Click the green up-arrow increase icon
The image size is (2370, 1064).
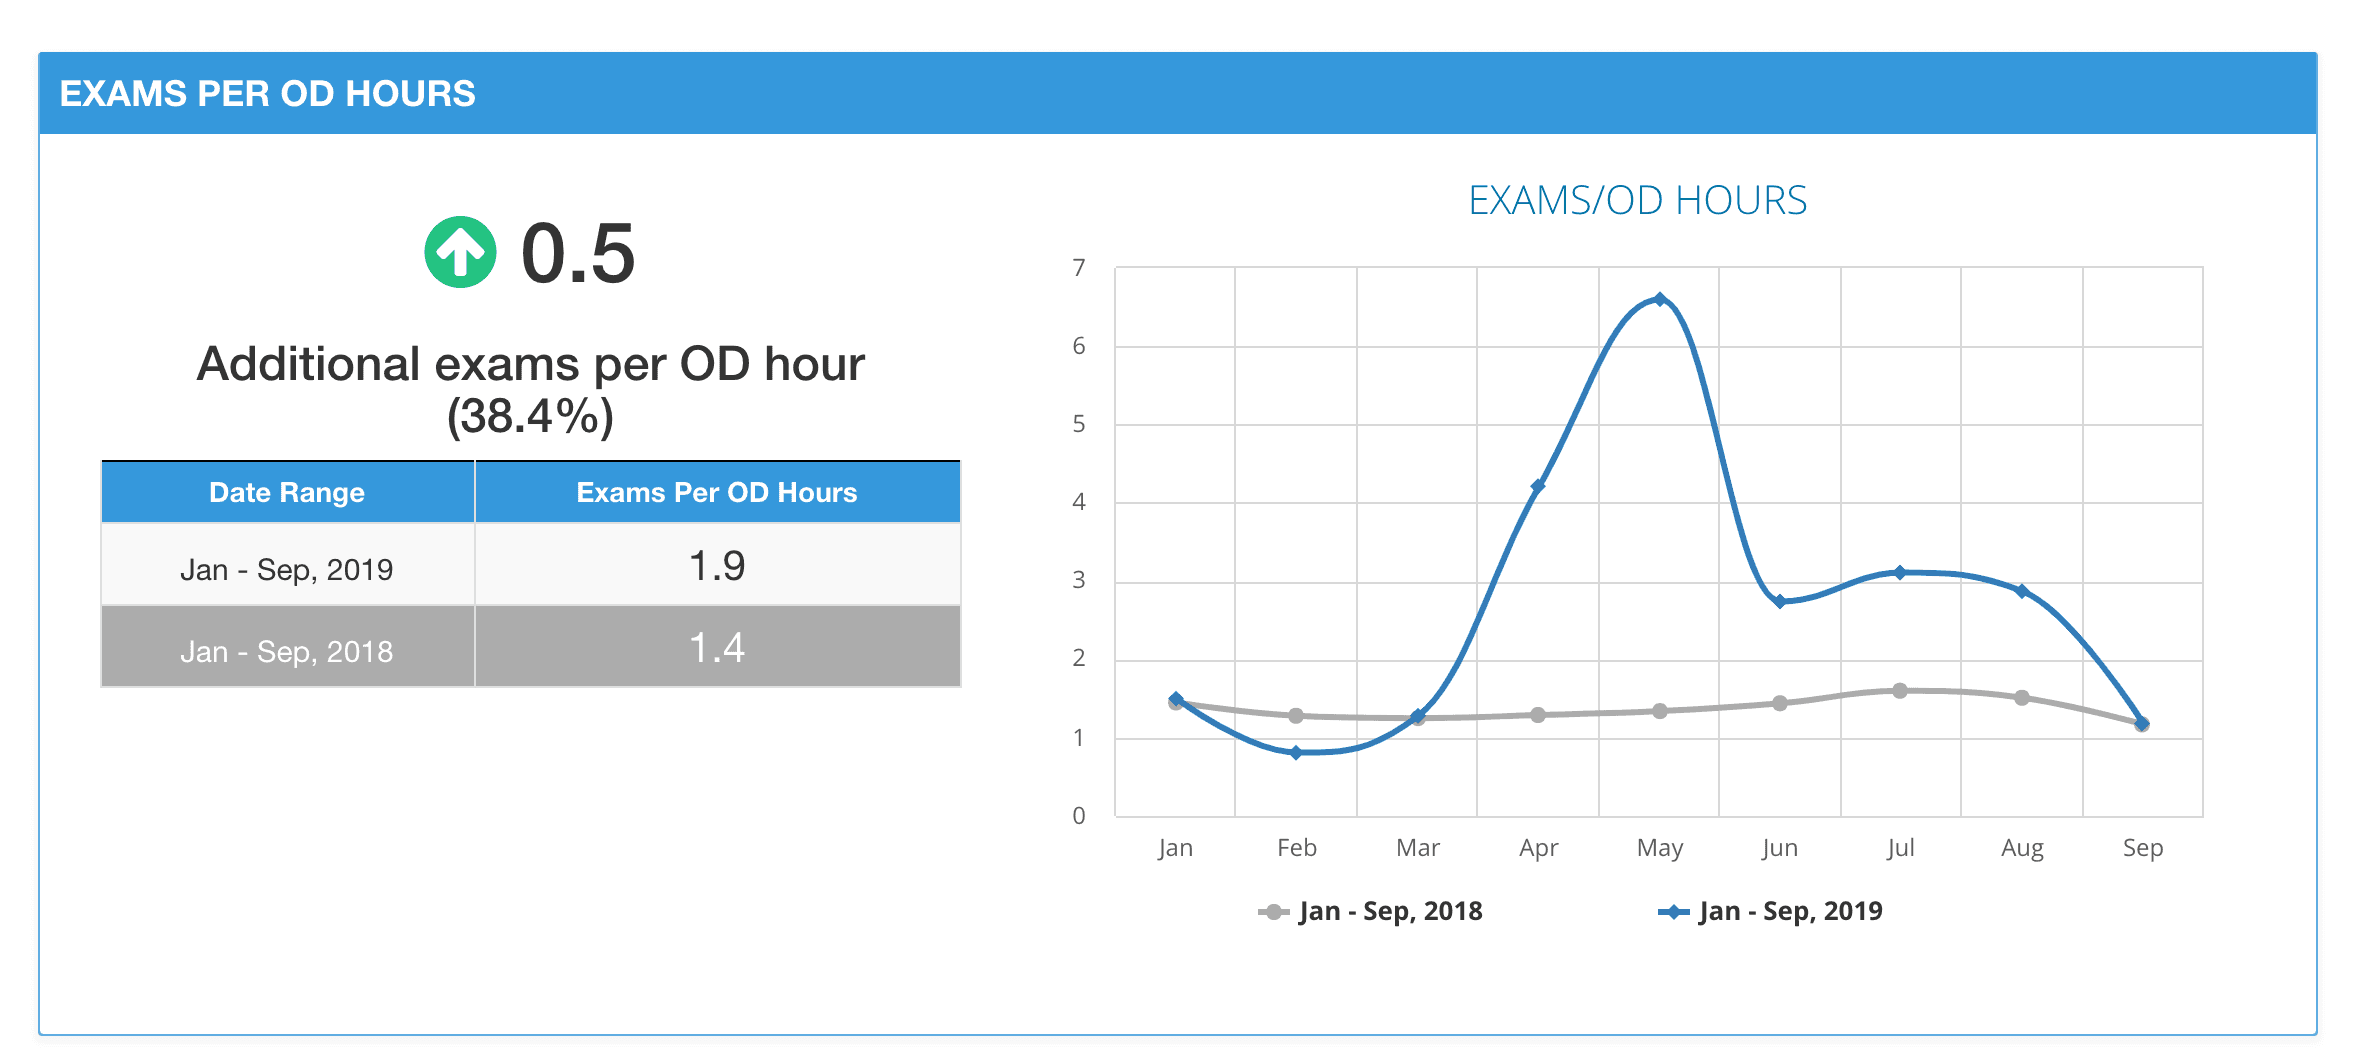pyautogui.click(x=460, y=252)
